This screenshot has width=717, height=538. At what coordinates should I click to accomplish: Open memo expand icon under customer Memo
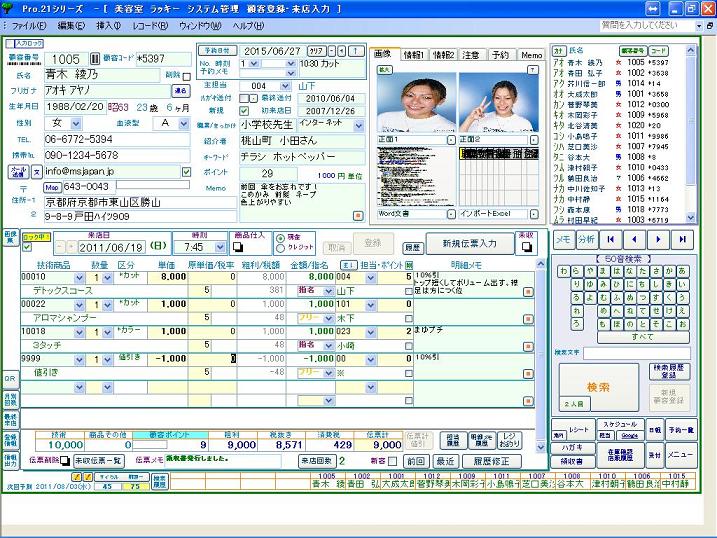click(x=358, y=215)
